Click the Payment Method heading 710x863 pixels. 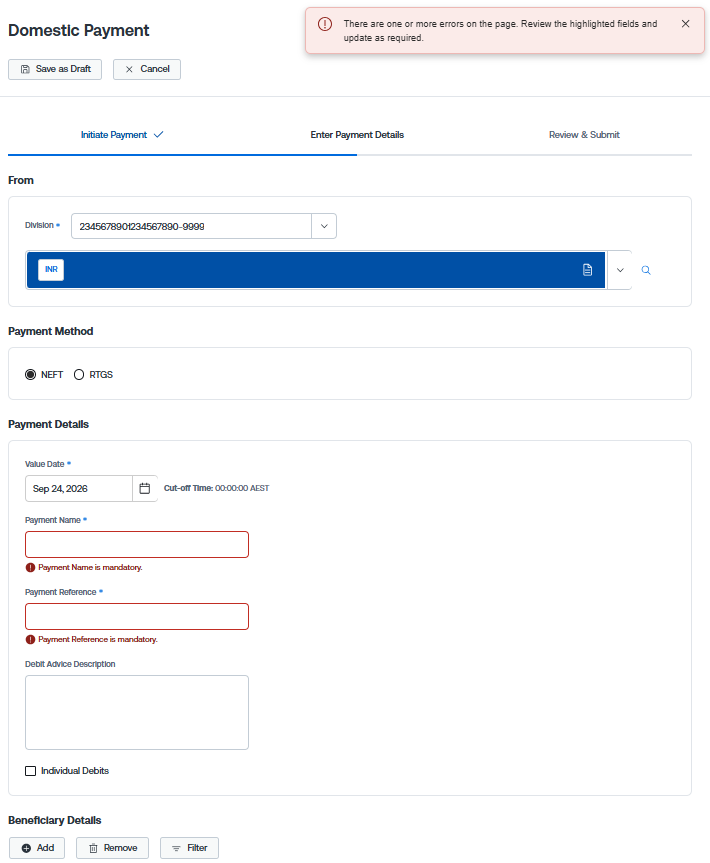(x=51, y=331)
